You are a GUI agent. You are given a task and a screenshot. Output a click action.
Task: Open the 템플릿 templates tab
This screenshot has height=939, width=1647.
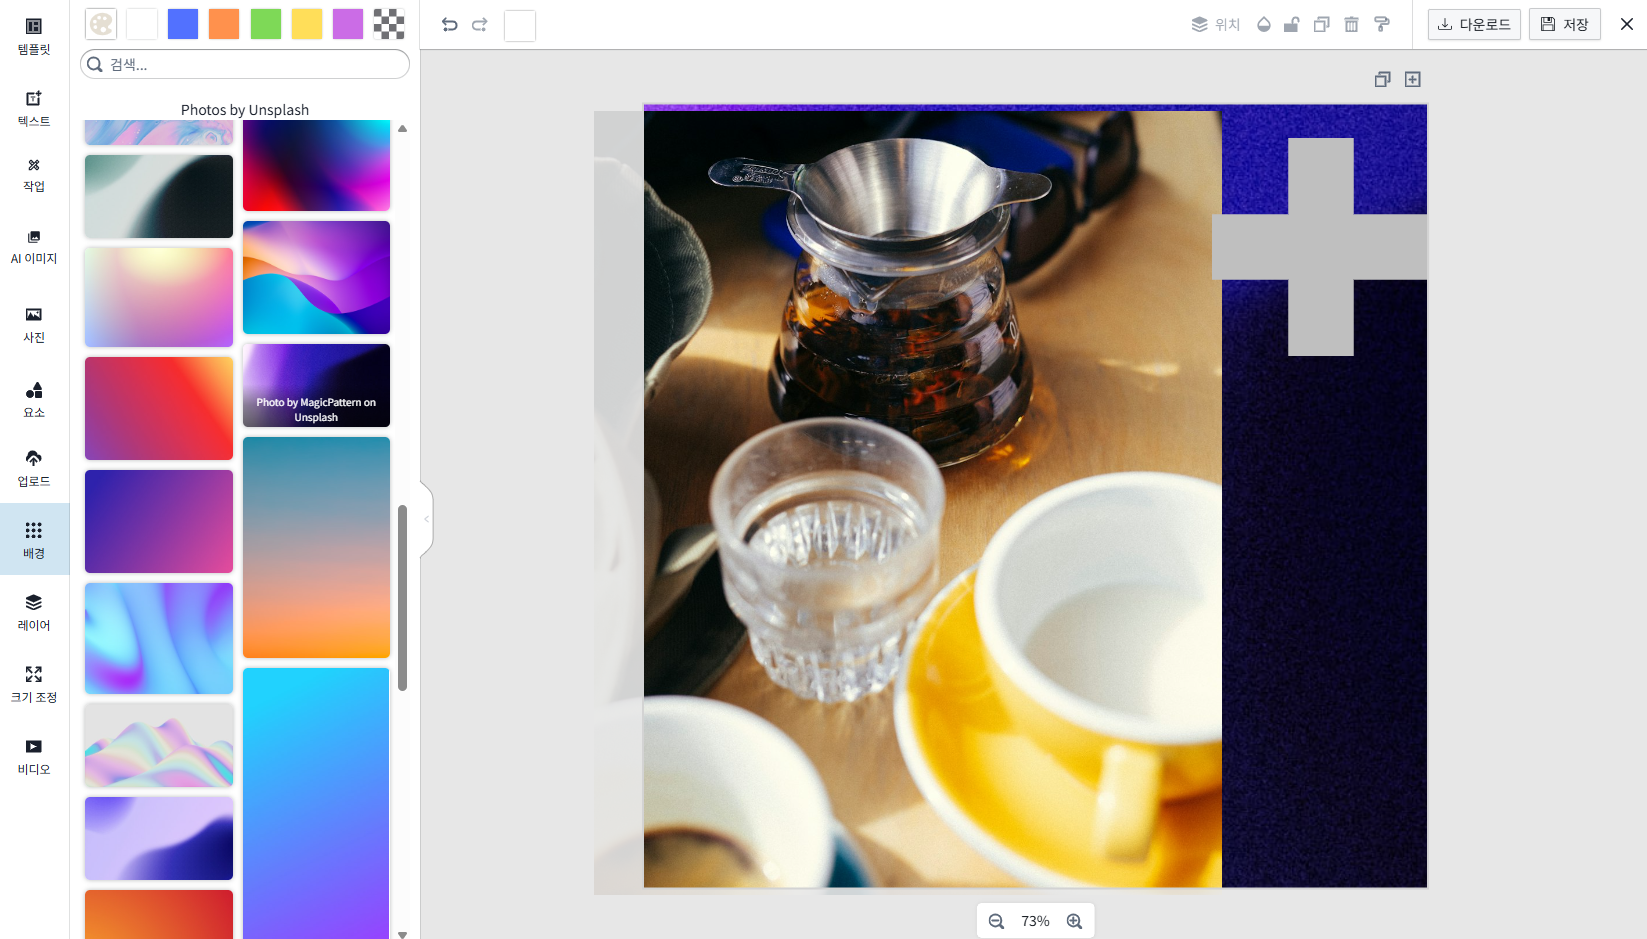point(34,36)
